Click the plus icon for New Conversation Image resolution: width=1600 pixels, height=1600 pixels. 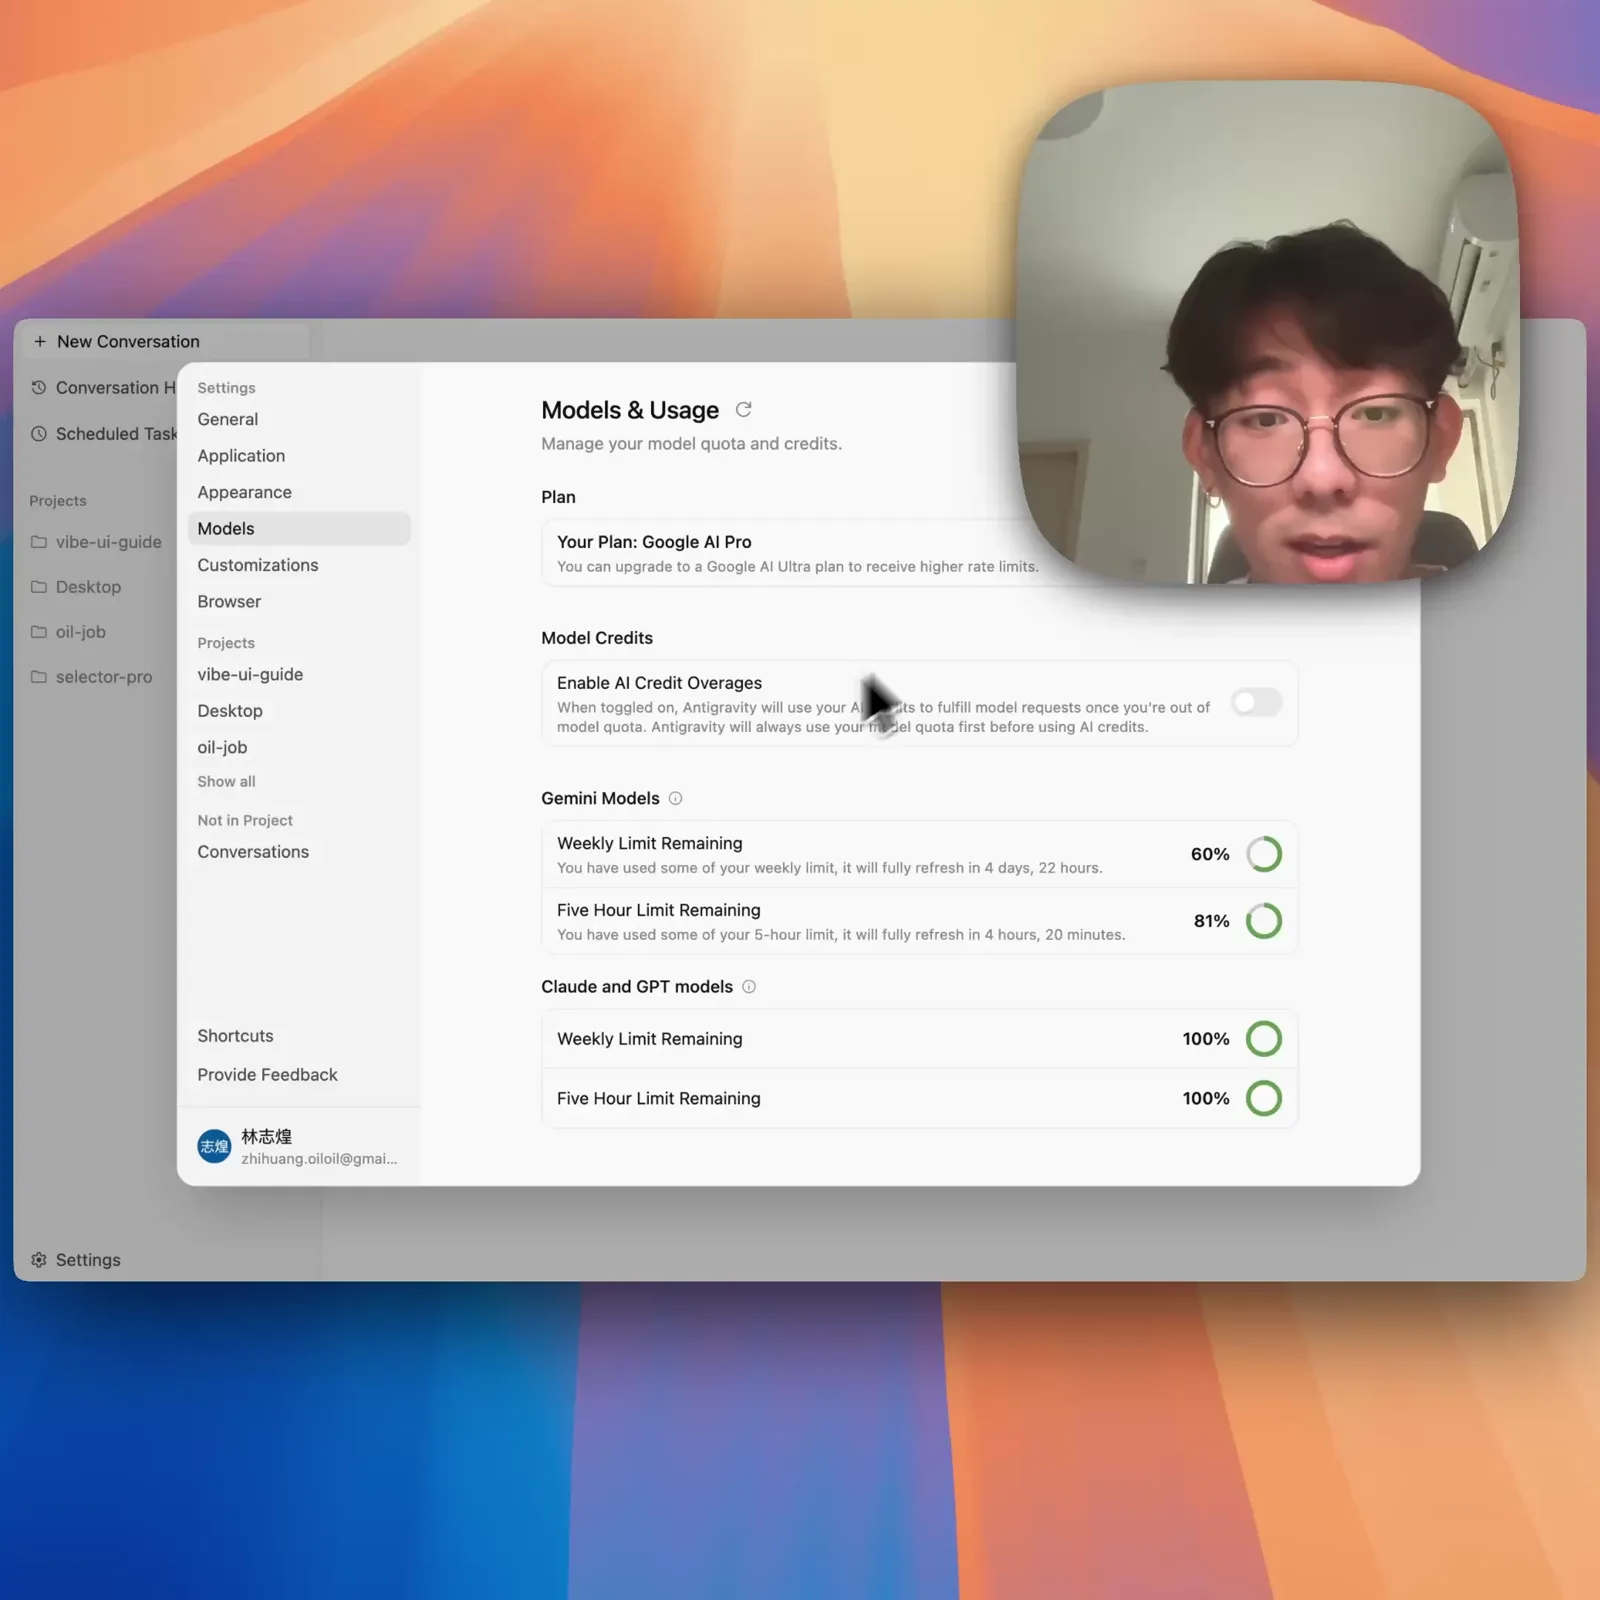tap(40, 341)
